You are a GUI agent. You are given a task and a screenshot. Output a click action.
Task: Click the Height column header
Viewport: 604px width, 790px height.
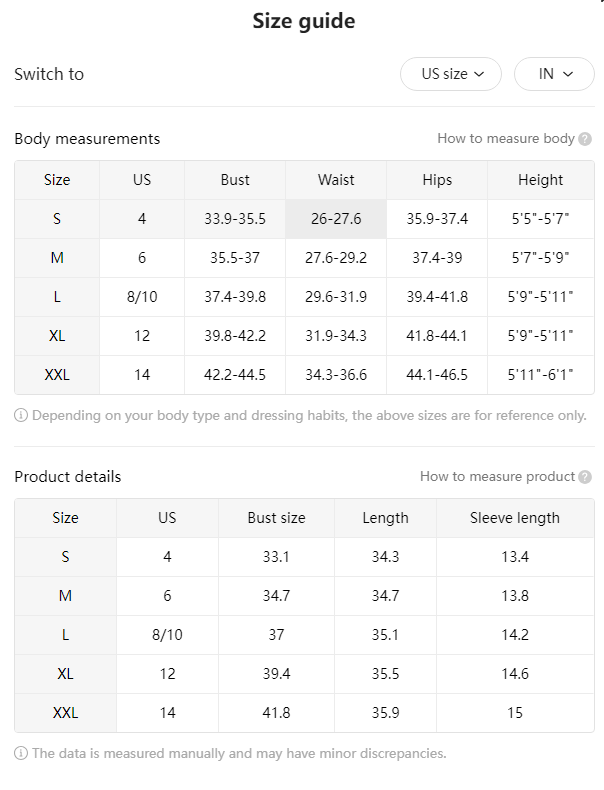tap(541, 180)
